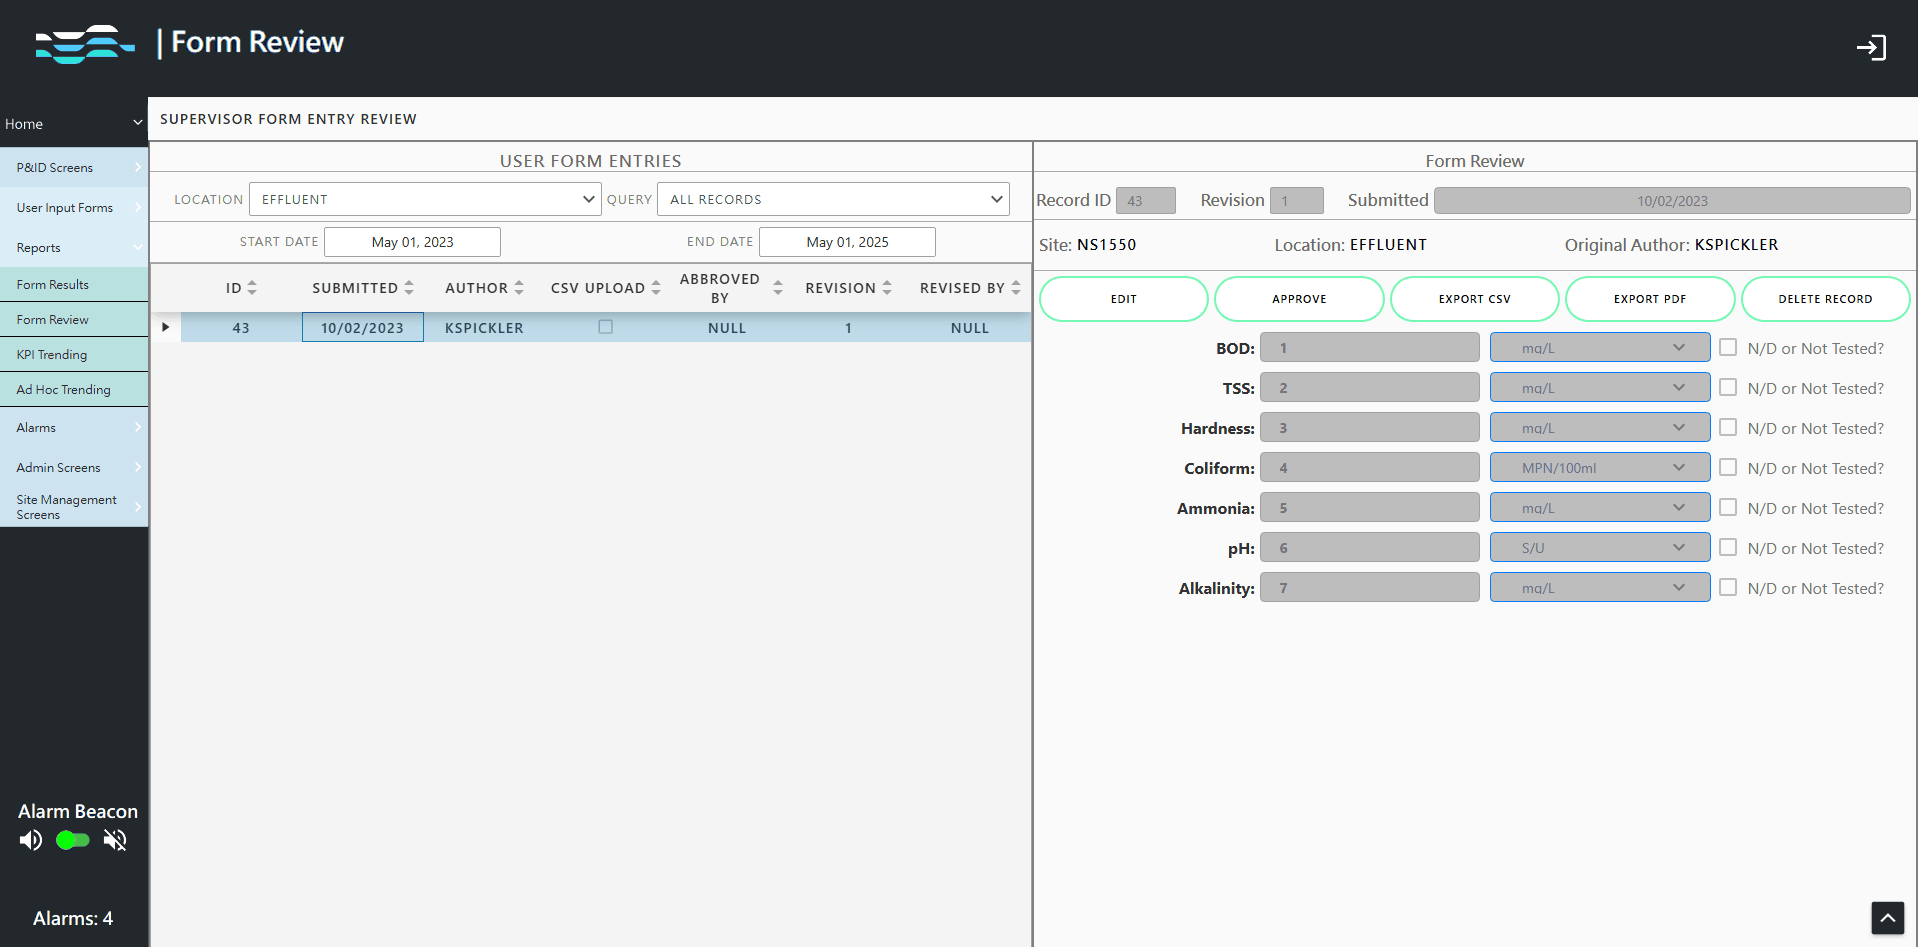This screenshot has height=947, width=1918.
Task: Sort entries by the Submitted column arrows
Action: click(409, 288)
